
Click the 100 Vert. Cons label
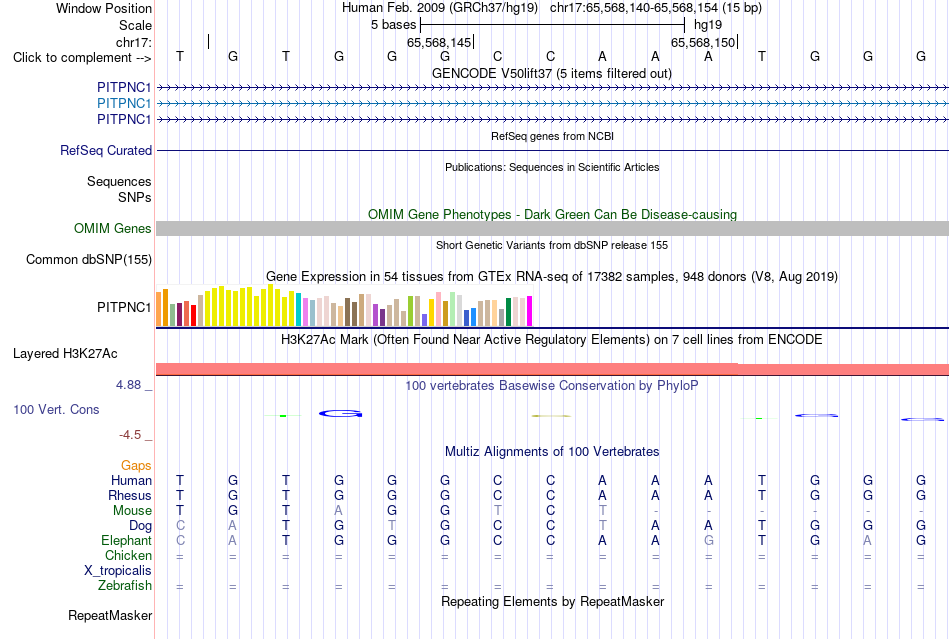[56, 409]
